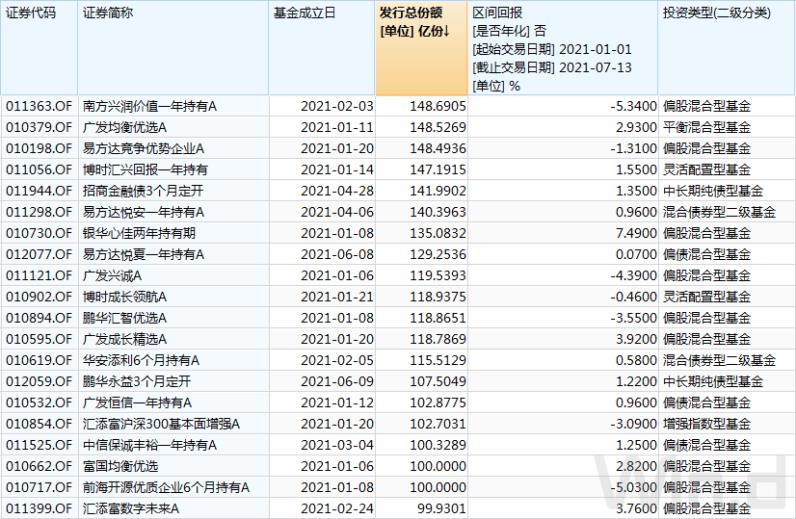
Task: Click 增强指数型基金 type cell
Action: pos(707,424)
